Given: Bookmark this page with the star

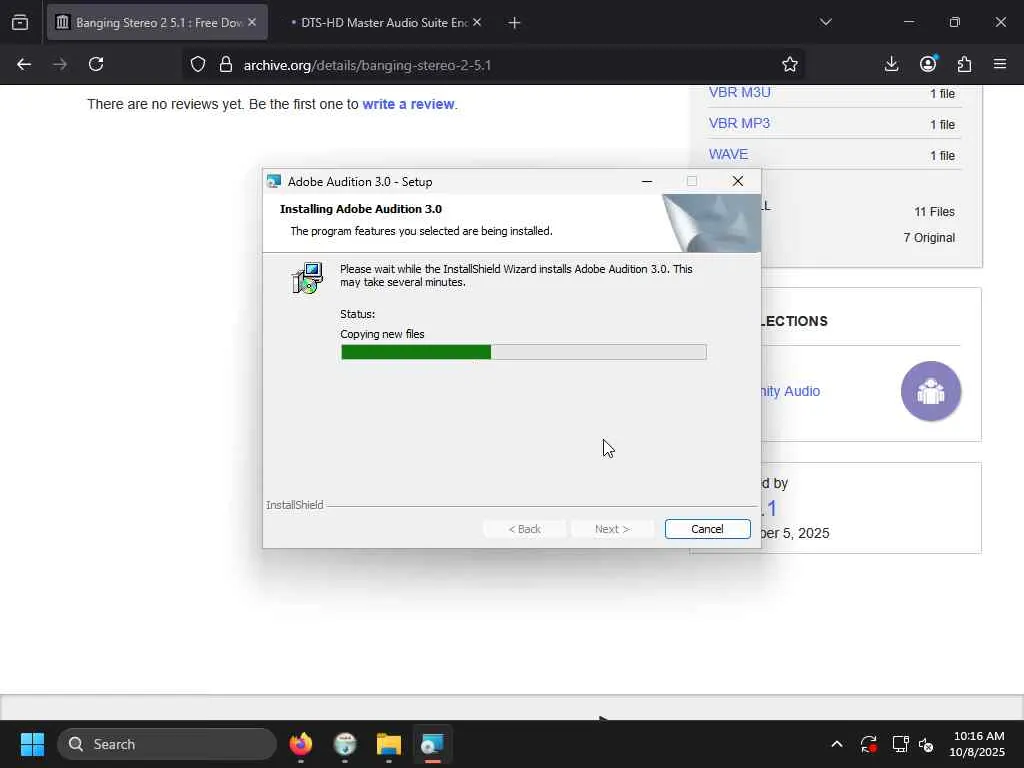Looking at the screenshot, I should 790,65.
